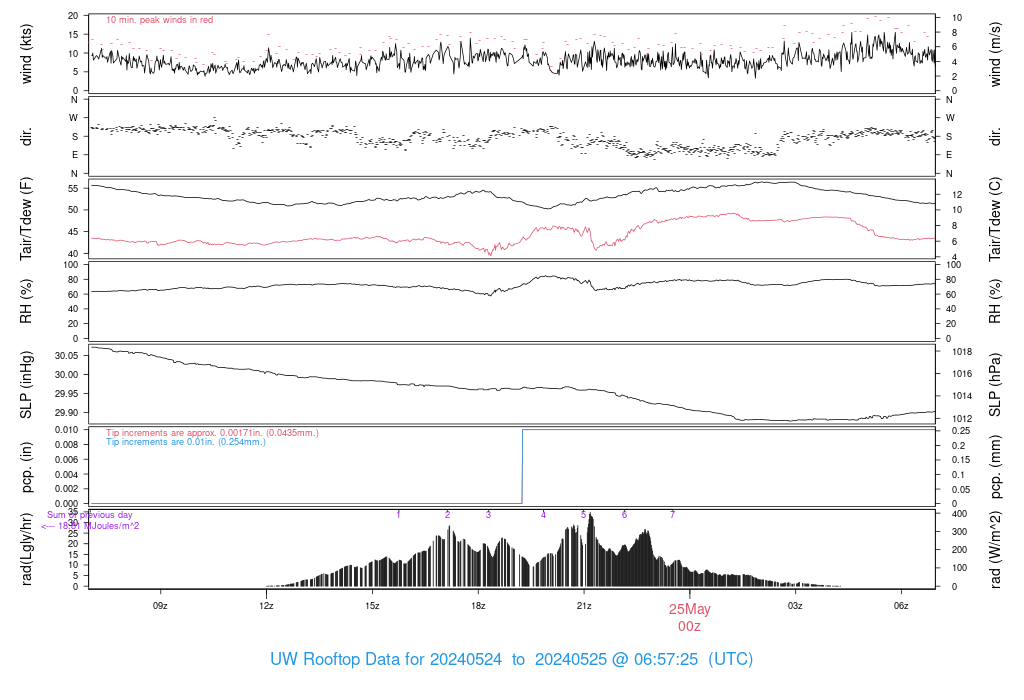This screenshot has width=1024, height=700.
Task: Select the 'Tair/Tdew (C)' axis label
Action: 995,219
